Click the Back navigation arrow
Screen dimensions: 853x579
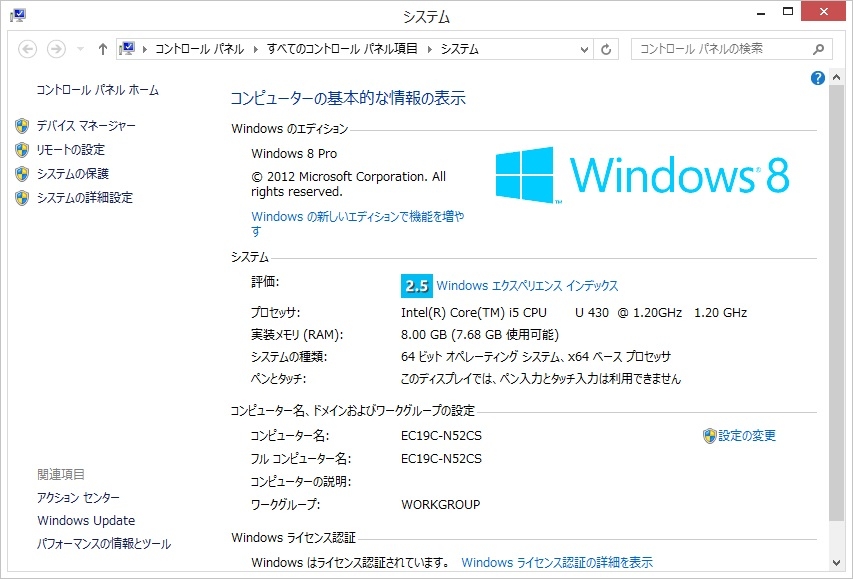27,49
